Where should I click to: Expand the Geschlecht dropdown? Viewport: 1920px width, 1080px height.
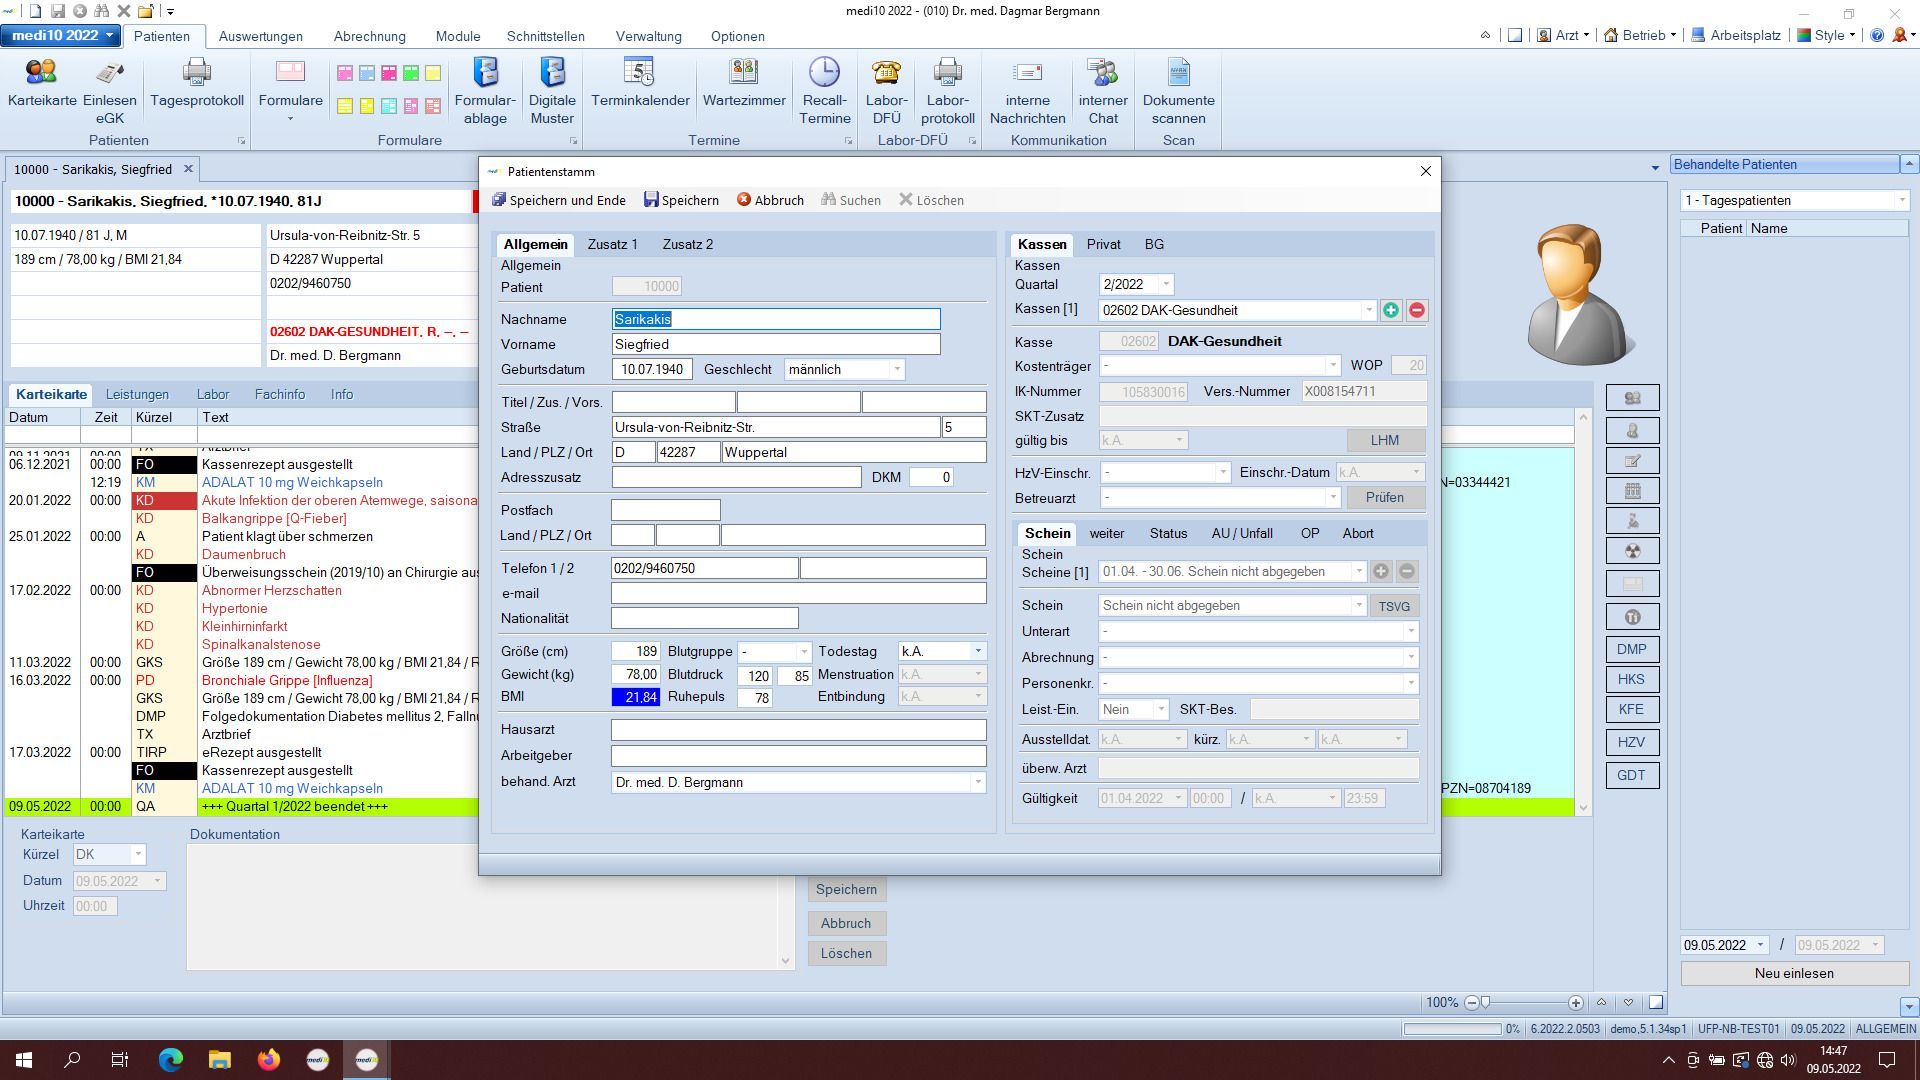tap(897, 370)
